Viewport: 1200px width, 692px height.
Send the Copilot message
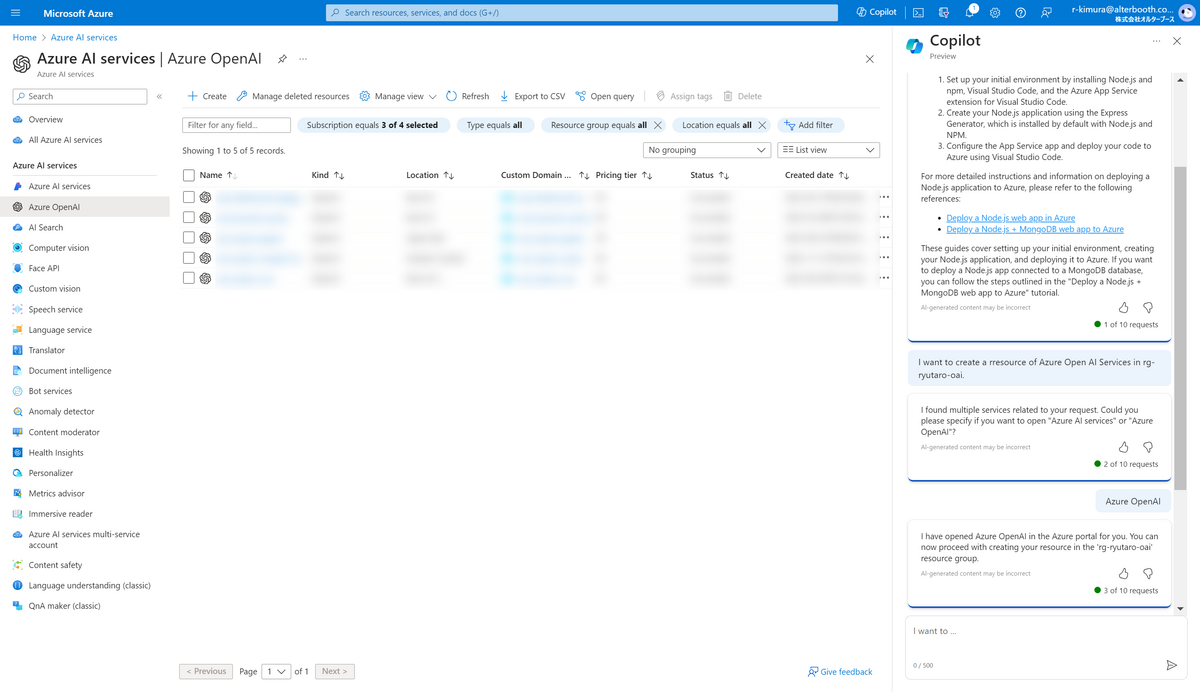point(1172,665)
